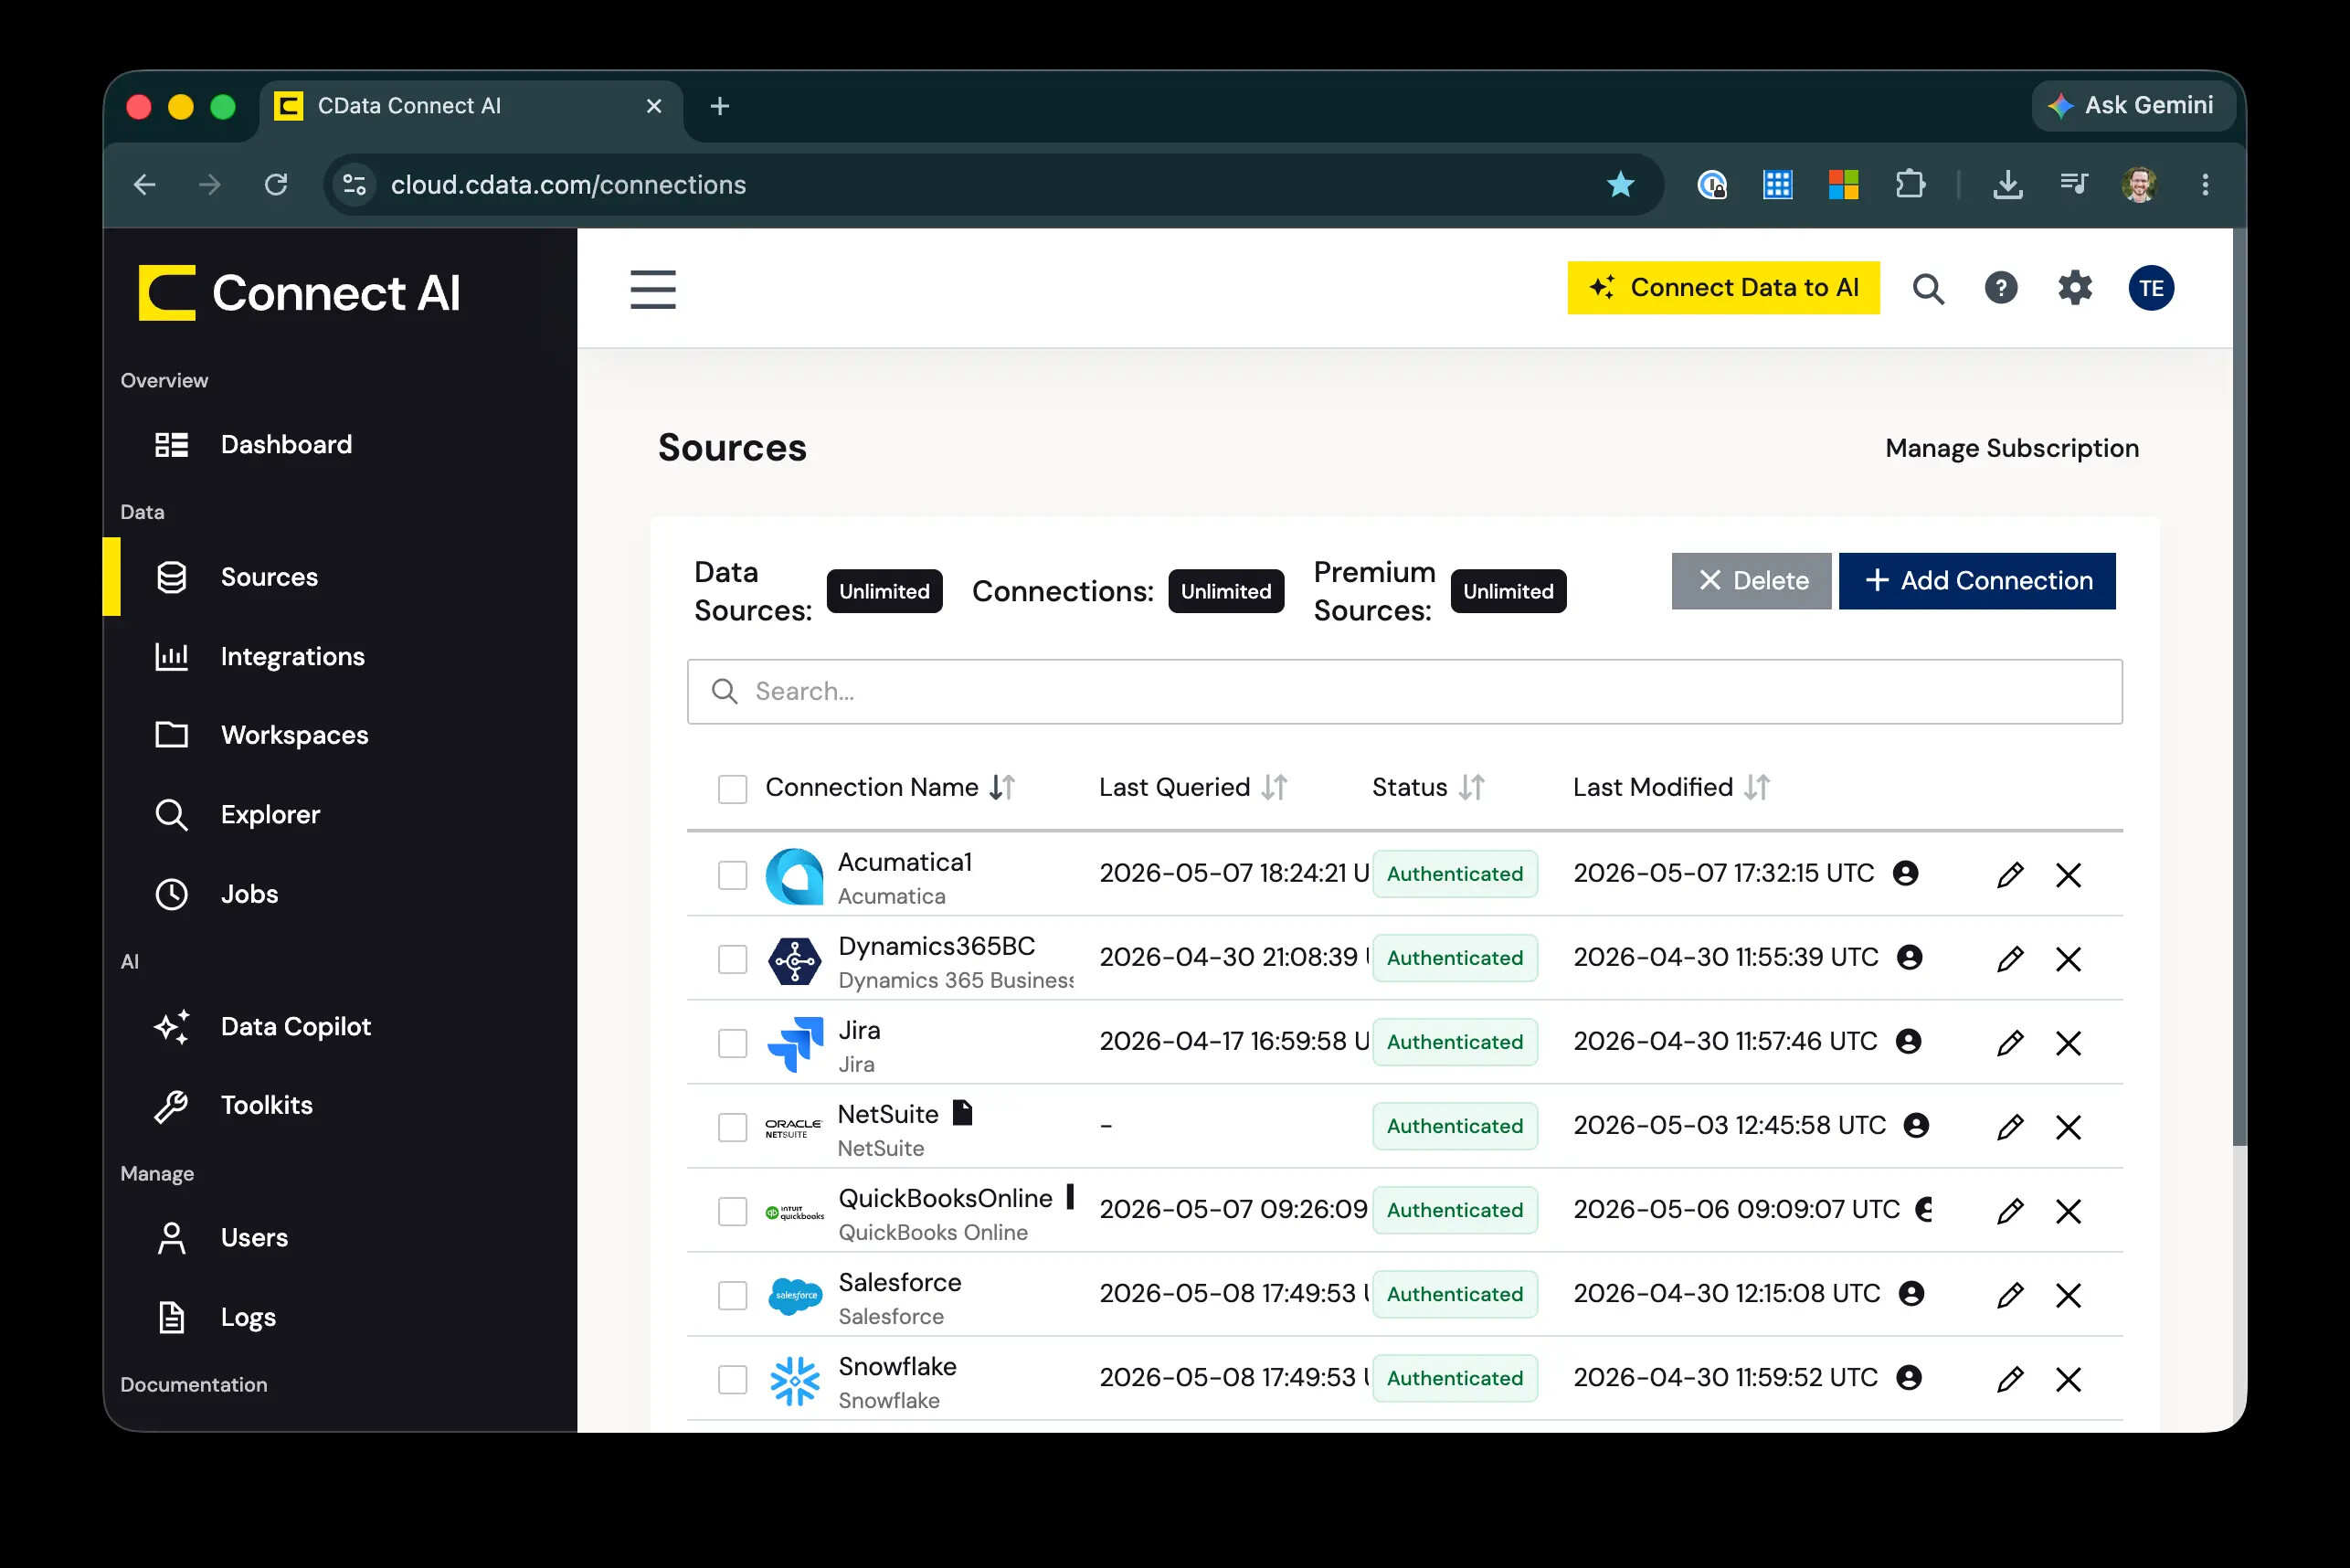Click the Delete button
This screenshot has height=1568, width=2350.
pyautogui.click(x=1751, y=581)
